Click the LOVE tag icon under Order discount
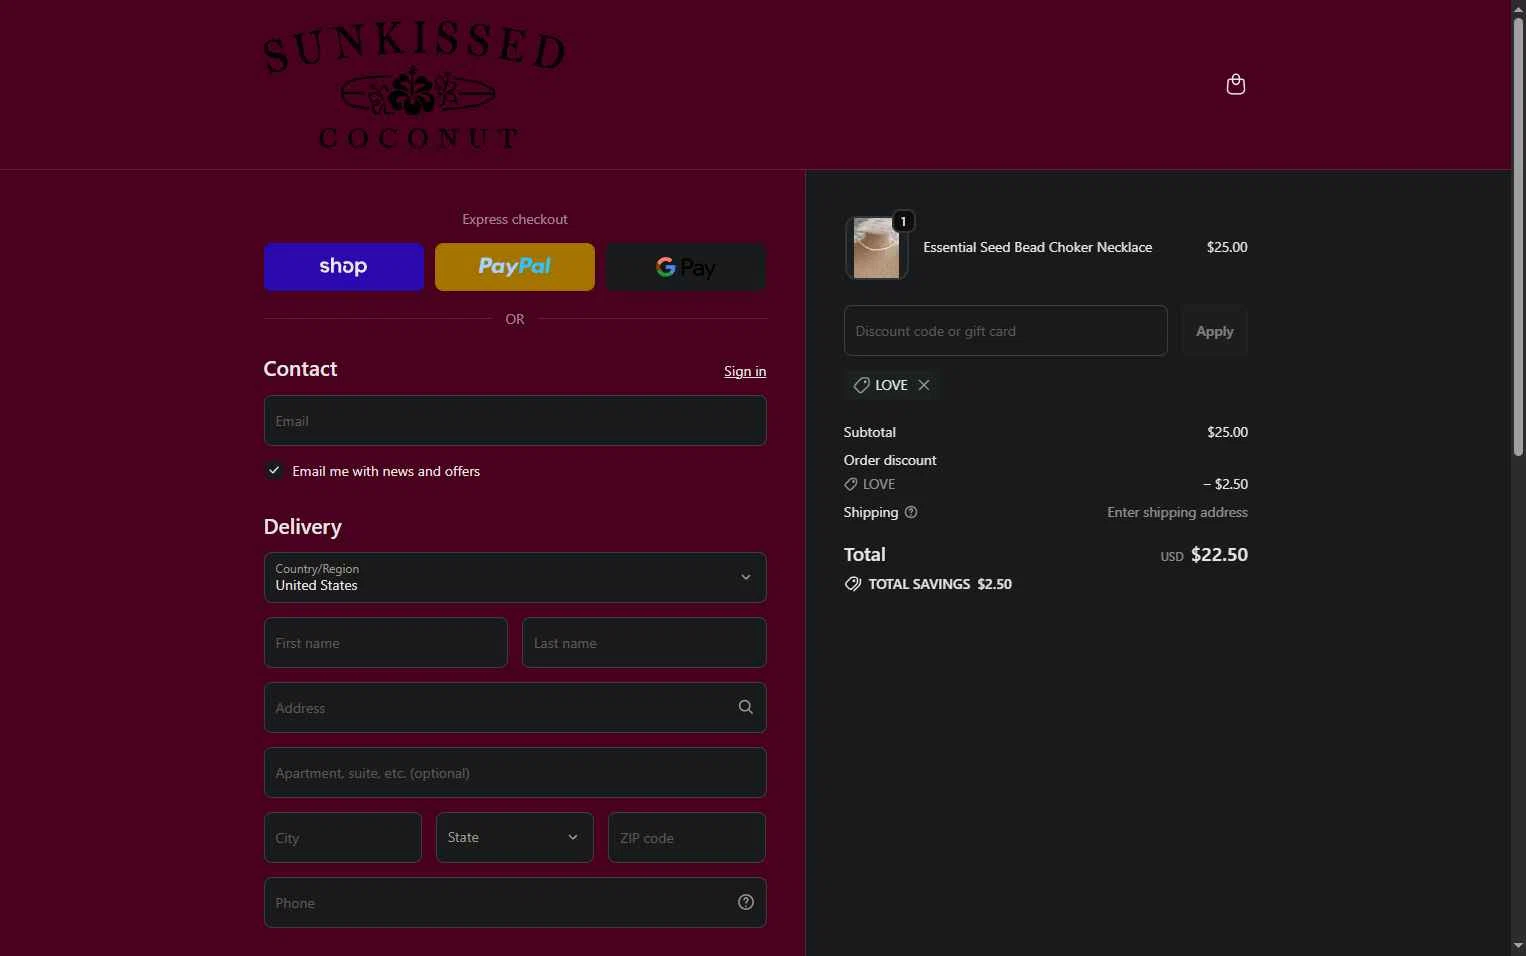The image size is (1526, 956). (851, 484)
